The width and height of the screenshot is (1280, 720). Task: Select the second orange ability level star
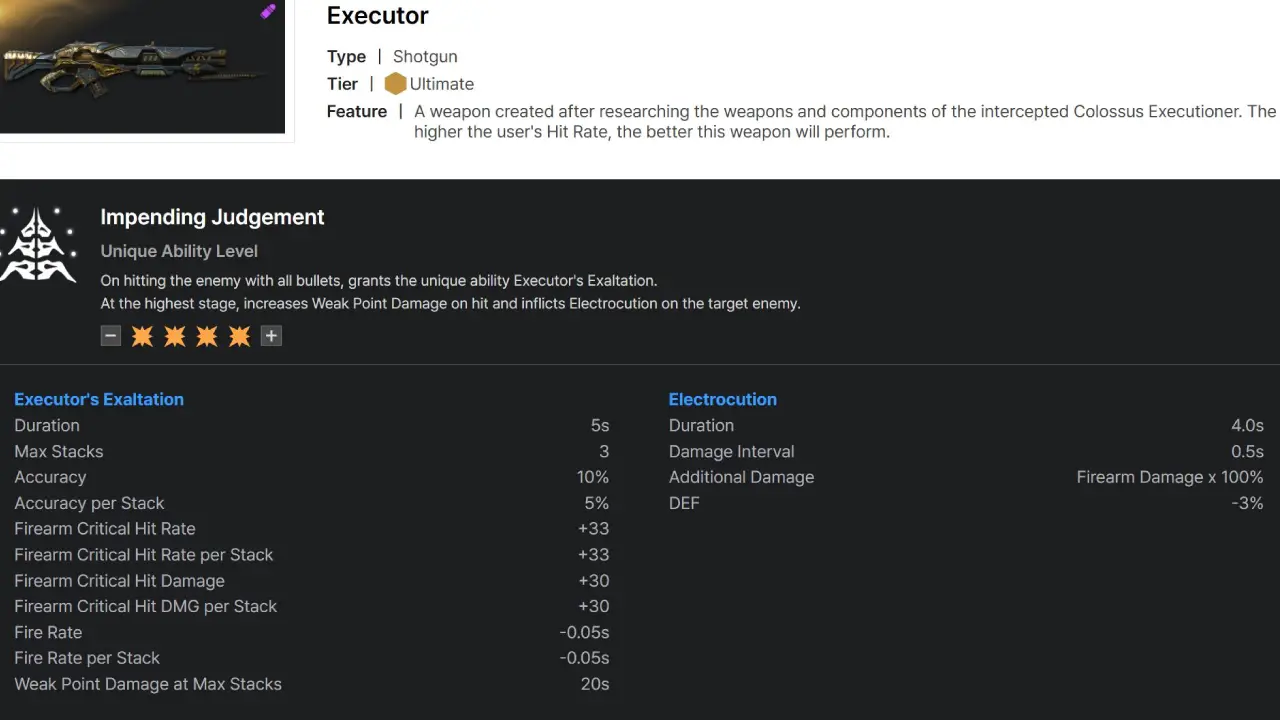click(x=174, y=336)
